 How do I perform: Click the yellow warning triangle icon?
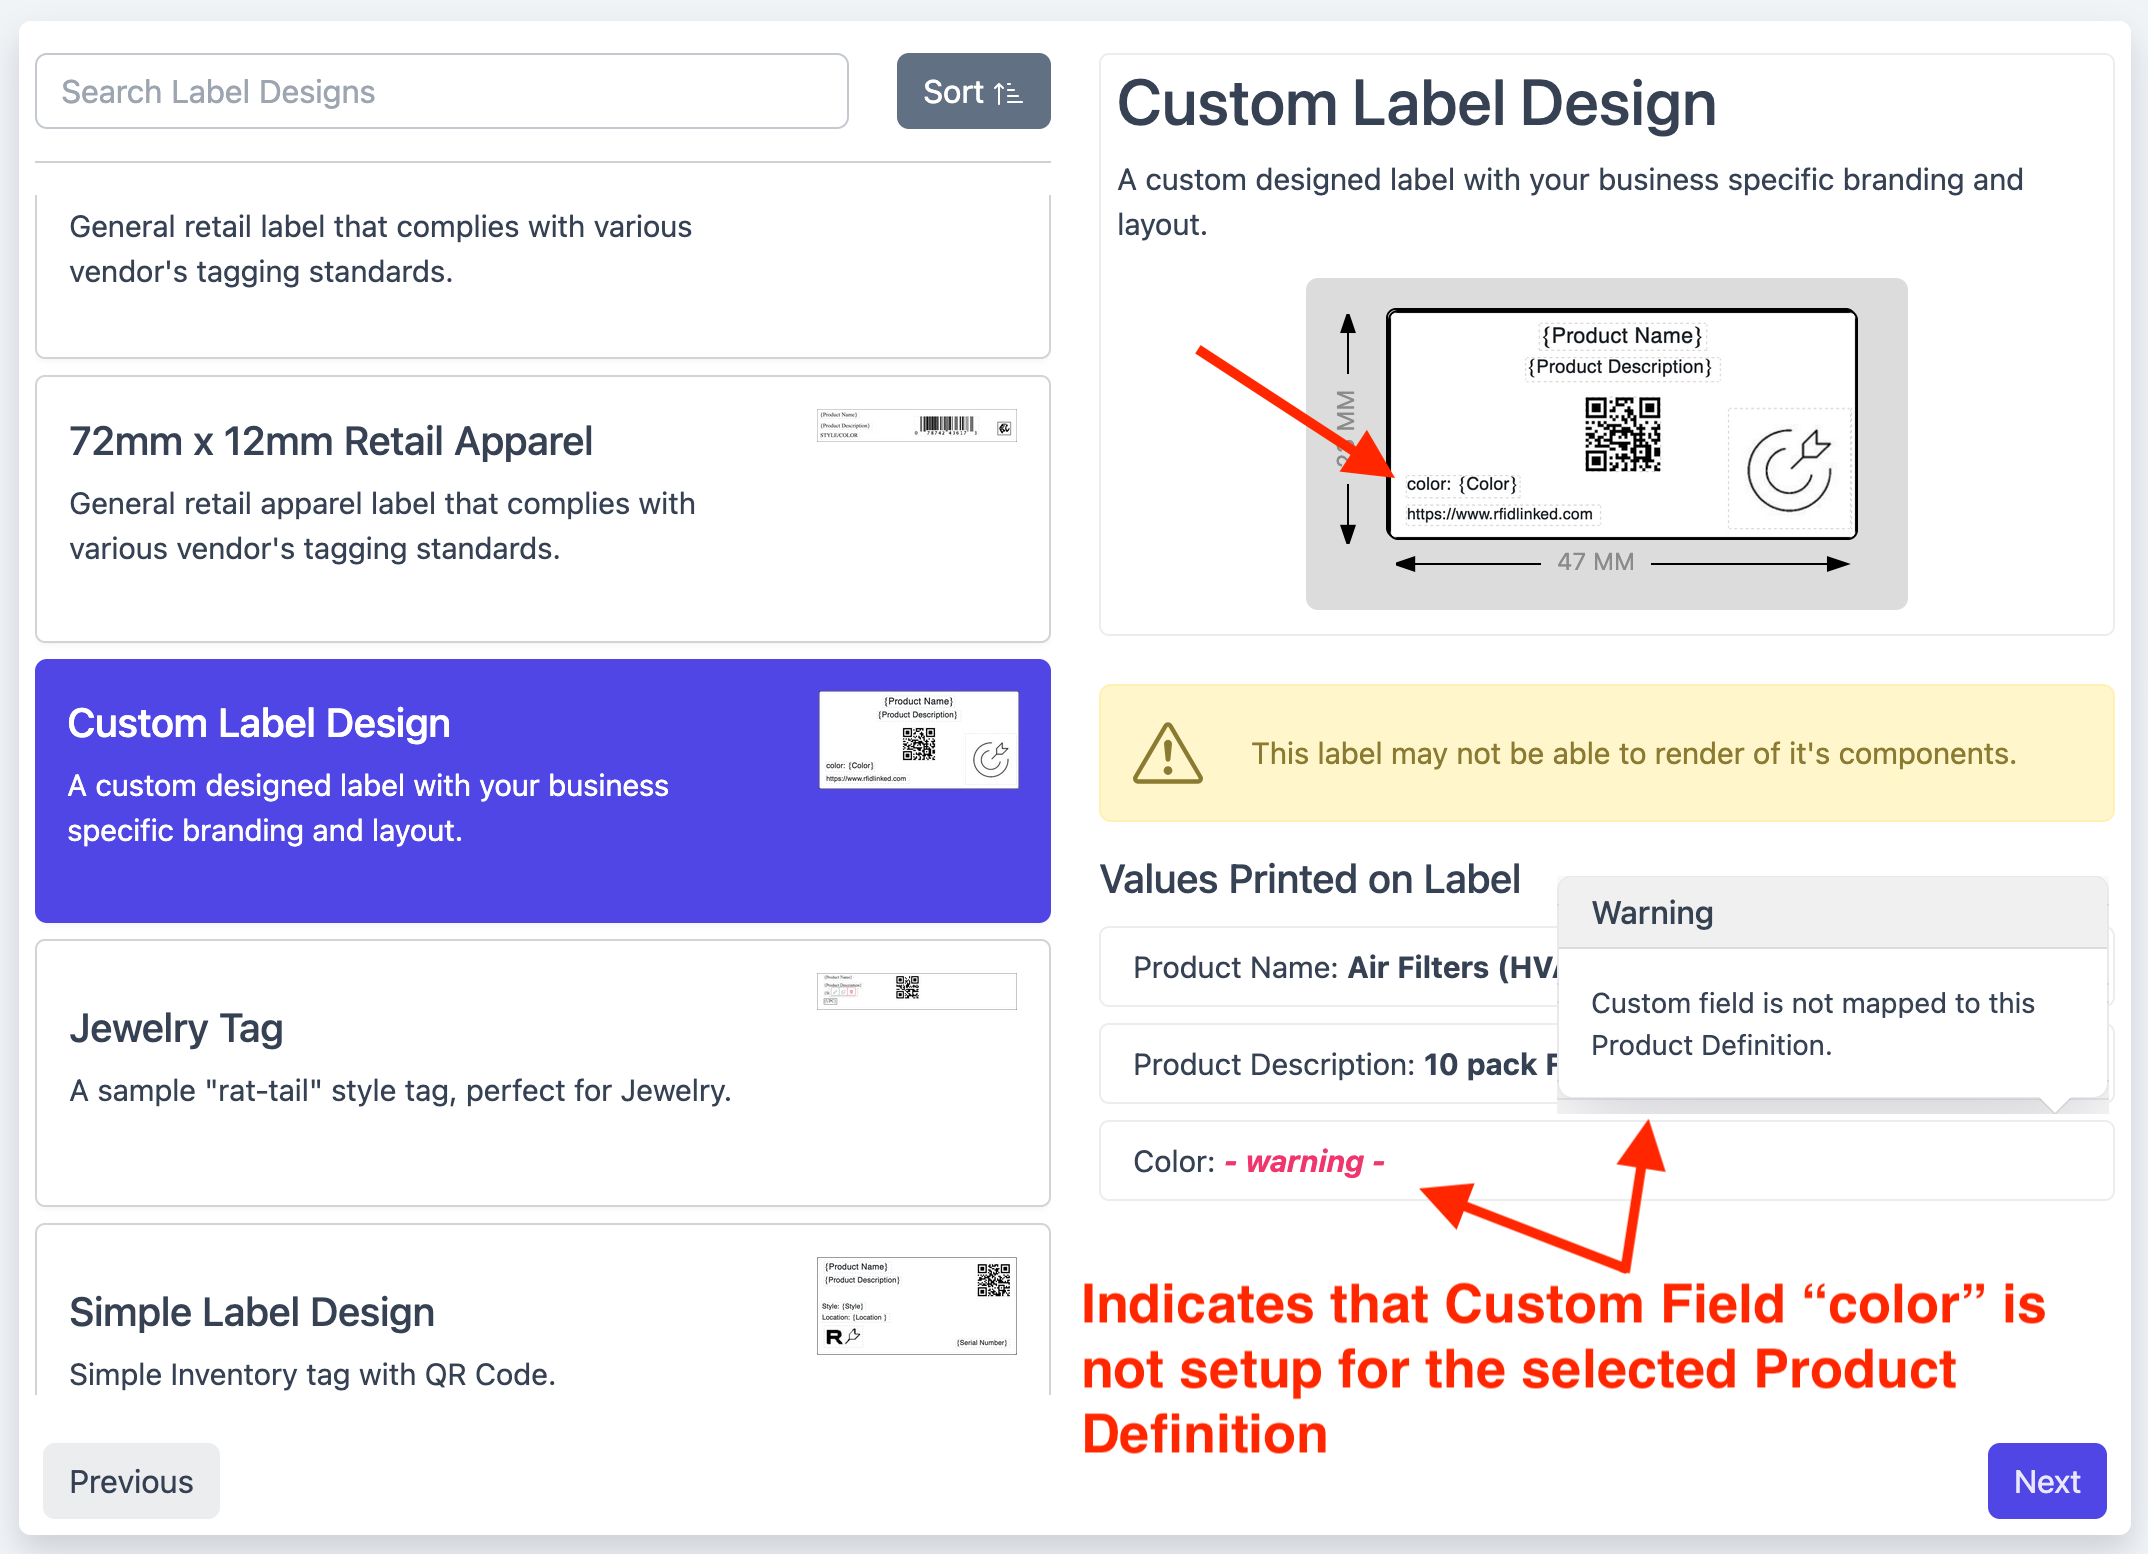pyautogui.click(x=1167, y=754)
